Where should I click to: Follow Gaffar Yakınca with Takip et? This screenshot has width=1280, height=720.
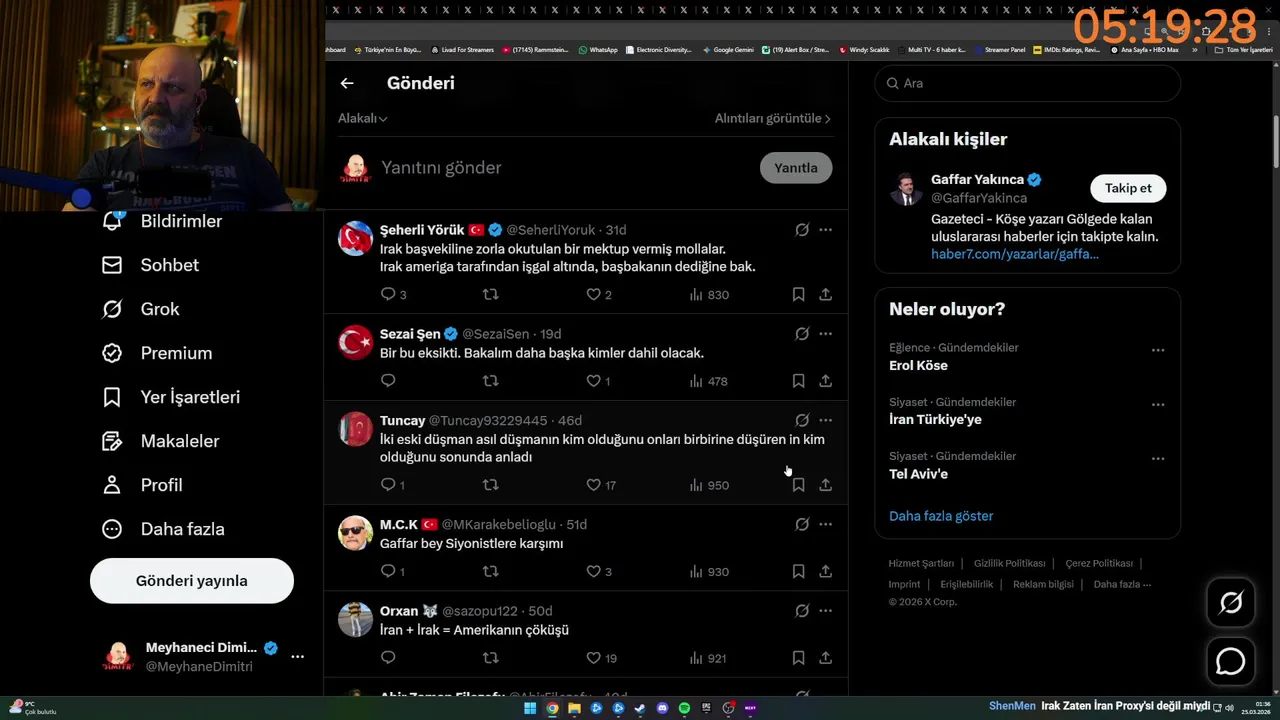click(x=1128, y=188)
